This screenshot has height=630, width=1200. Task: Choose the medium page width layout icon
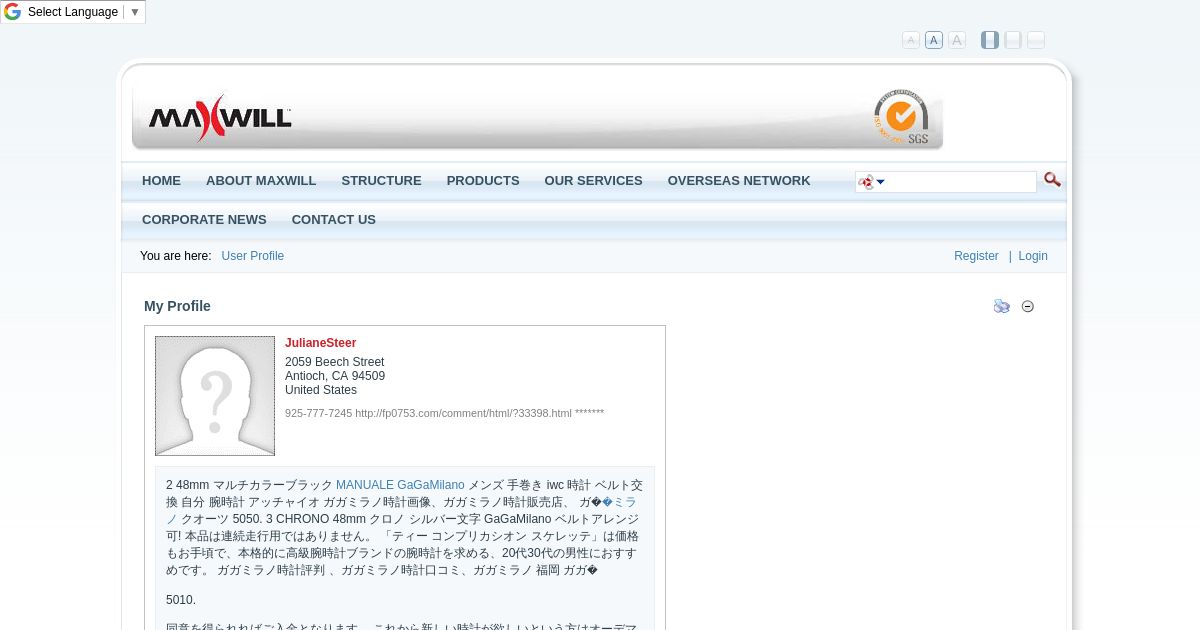click(1013, 40)
